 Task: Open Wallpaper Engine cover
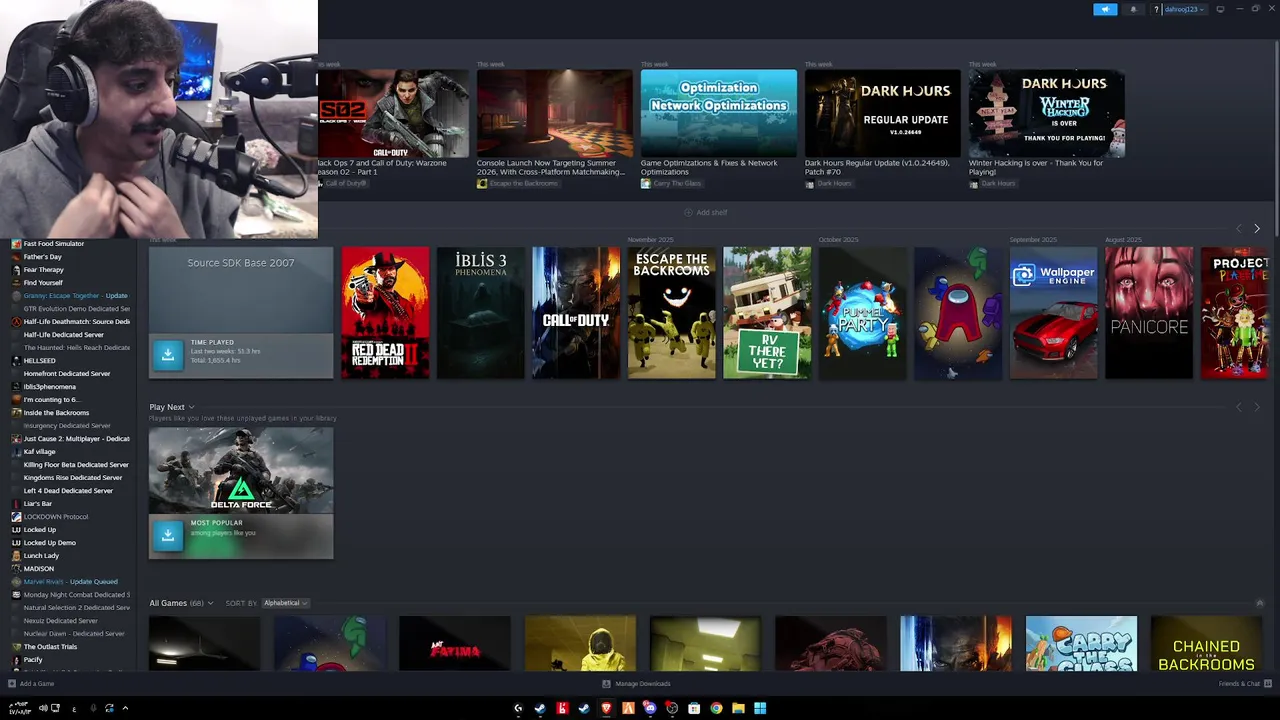point(1053,313)
